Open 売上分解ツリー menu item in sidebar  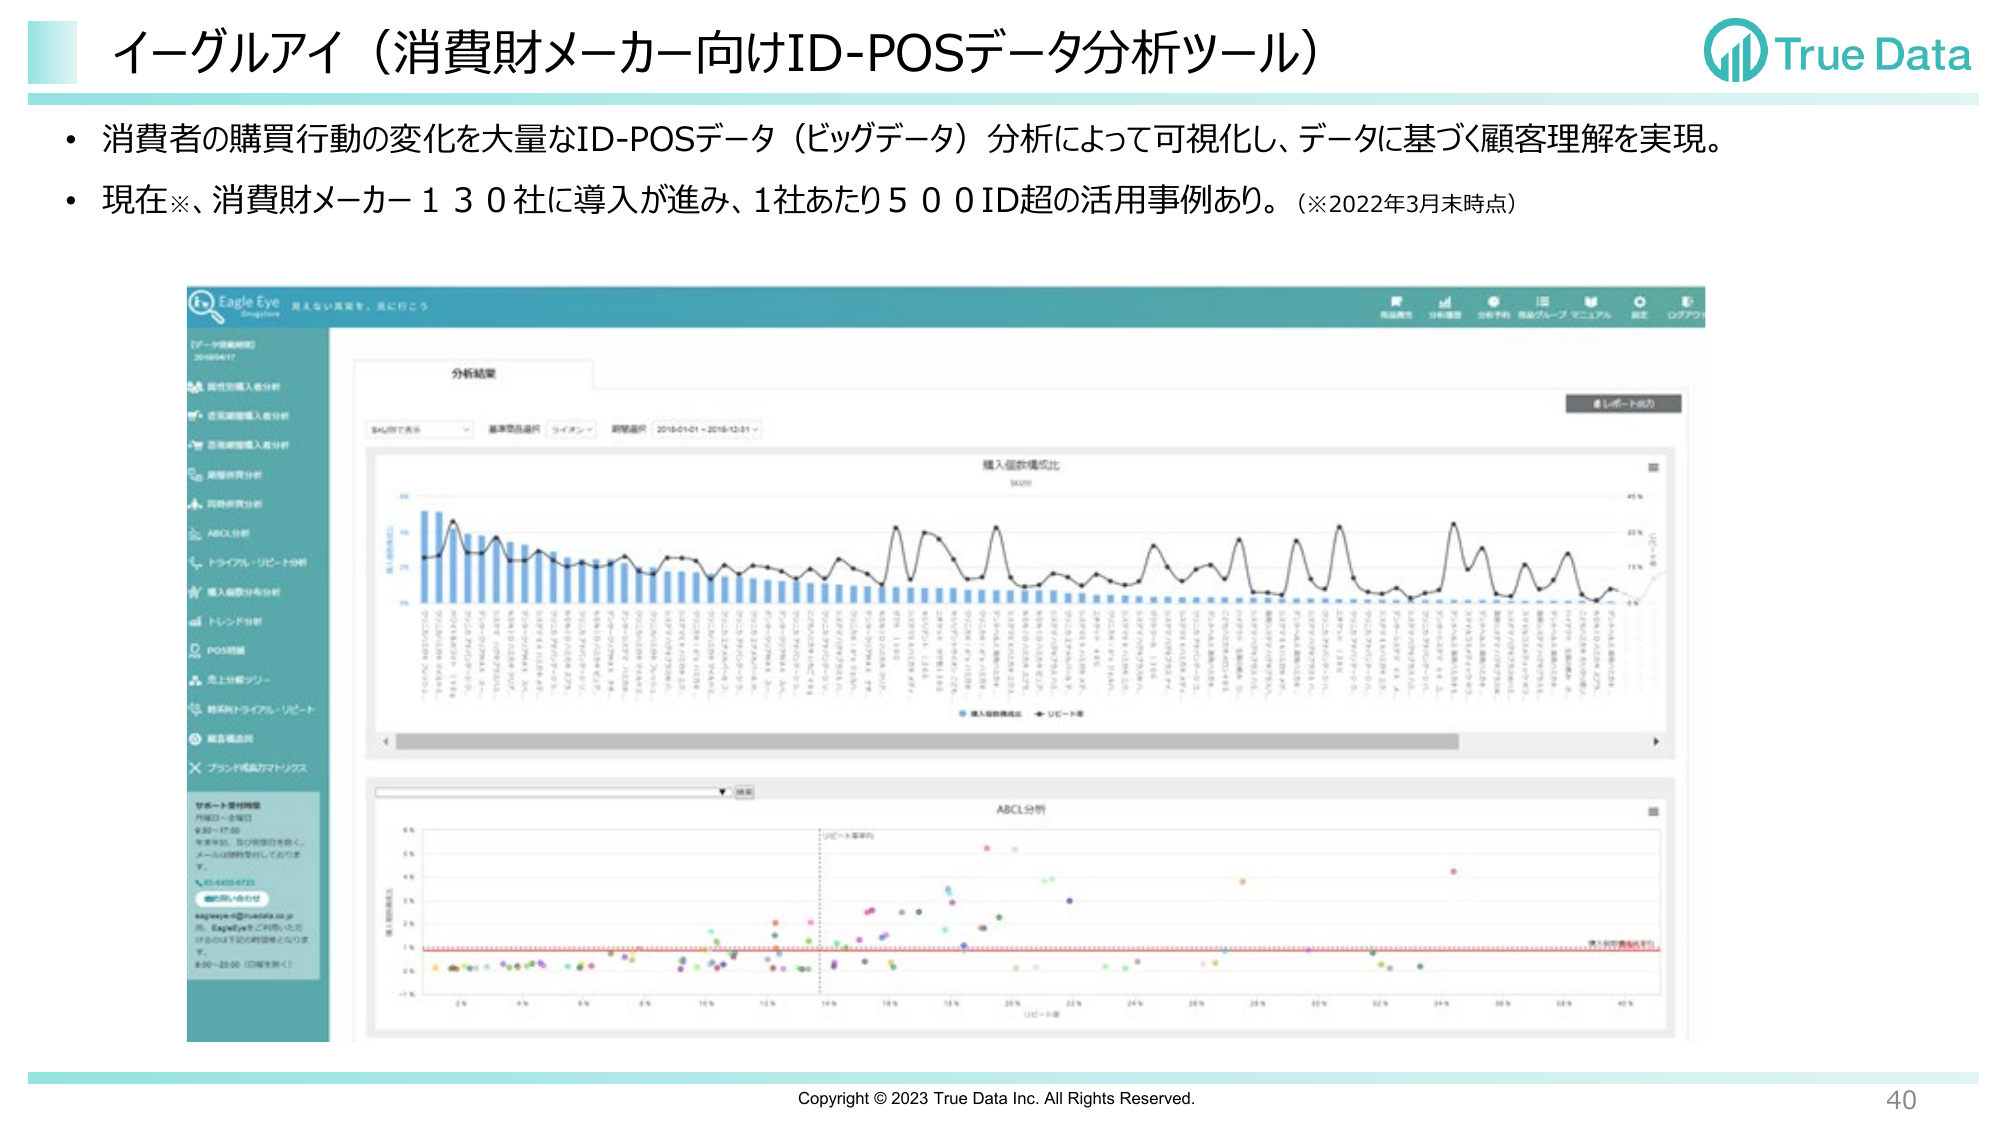coord(239,680)
